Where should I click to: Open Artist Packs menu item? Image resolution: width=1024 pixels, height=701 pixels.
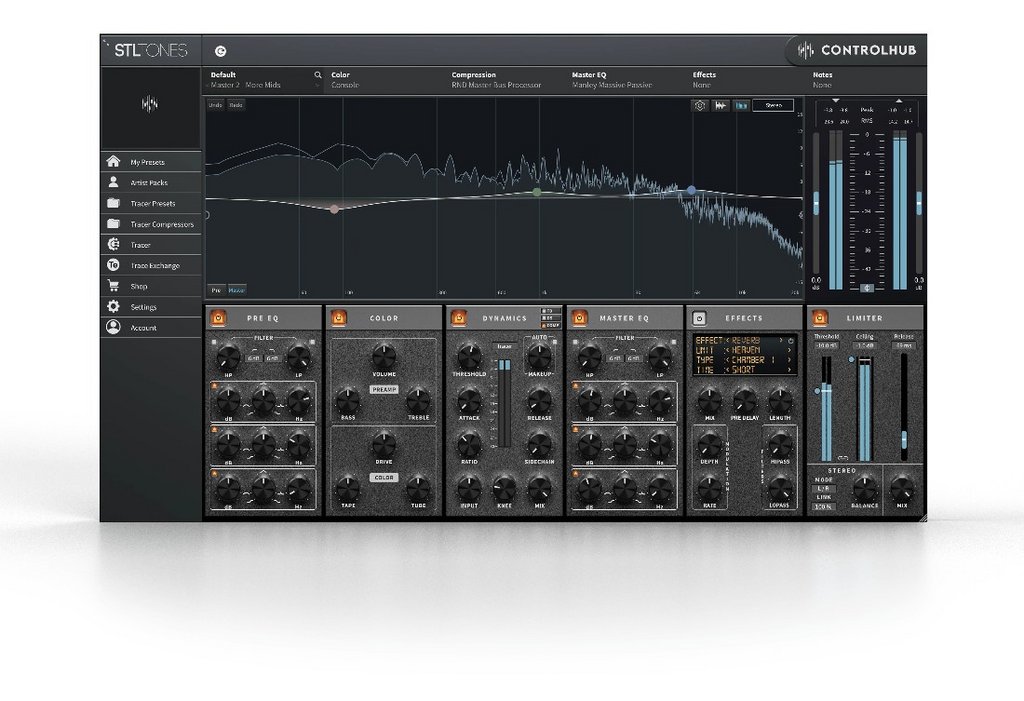pyautogui.click(x=151, y=182)
